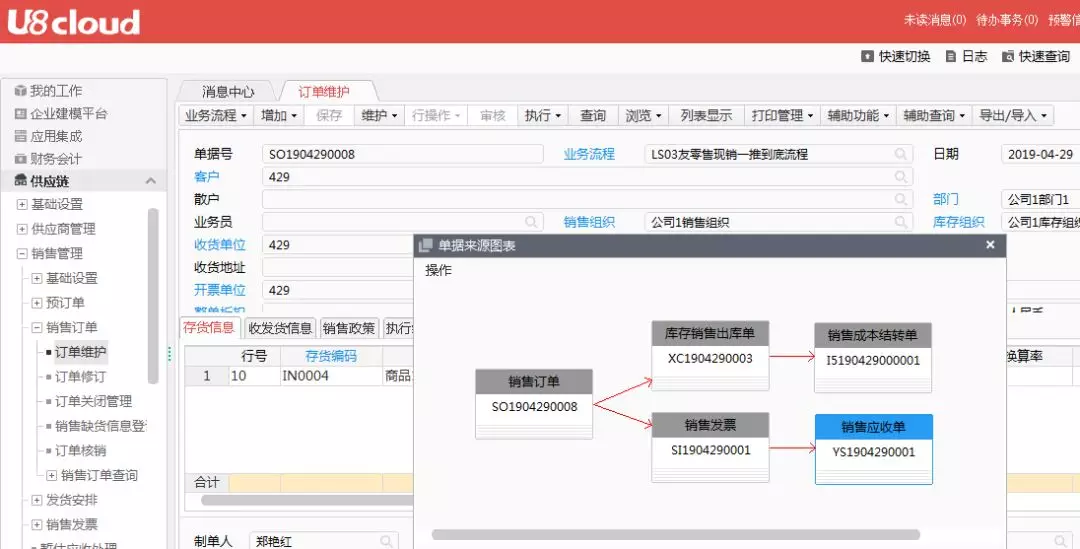Open the 日志 log icon
1080x549 pixels.
[951, 56]
